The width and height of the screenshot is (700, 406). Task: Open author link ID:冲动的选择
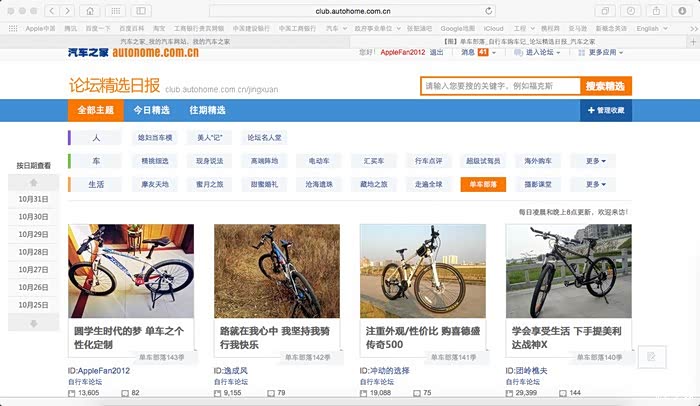384,370
